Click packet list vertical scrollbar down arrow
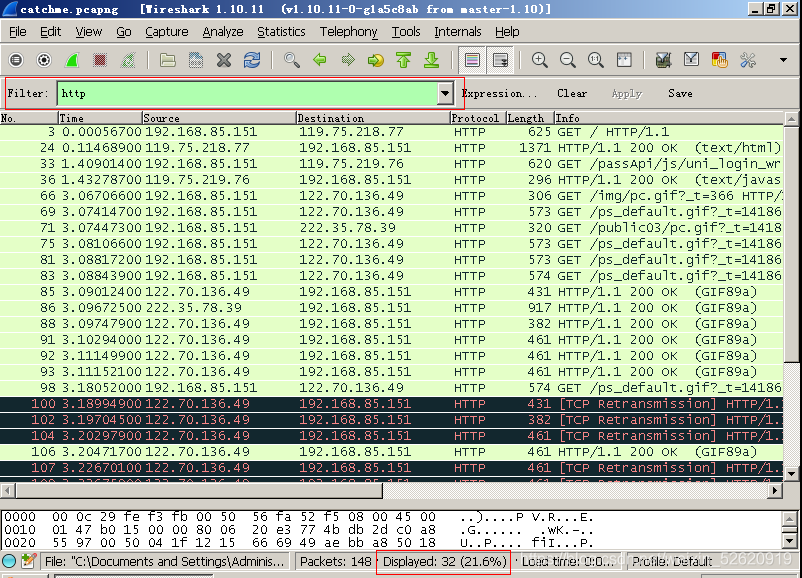Viewport: 802px width, 578px height. point(791,474)
